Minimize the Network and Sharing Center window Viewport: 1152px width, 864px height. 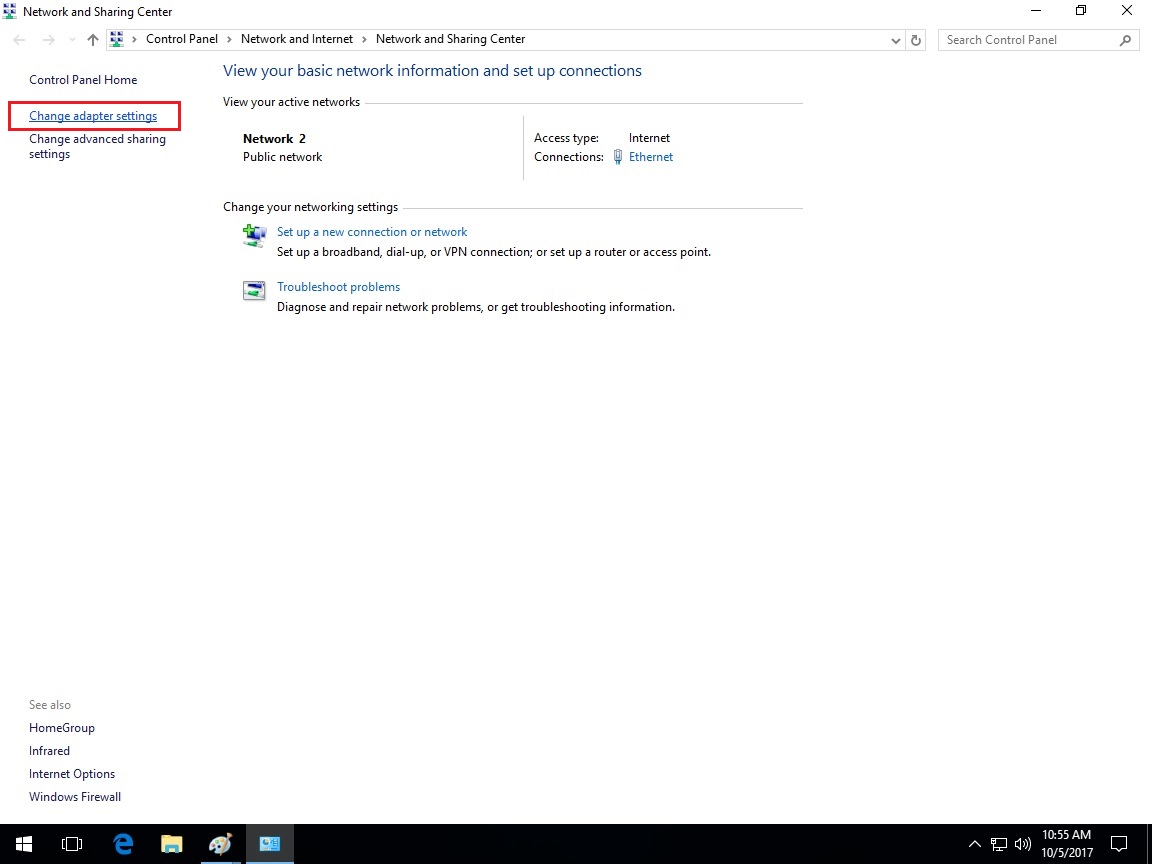pyautogui.click(x=1036, y=11)
